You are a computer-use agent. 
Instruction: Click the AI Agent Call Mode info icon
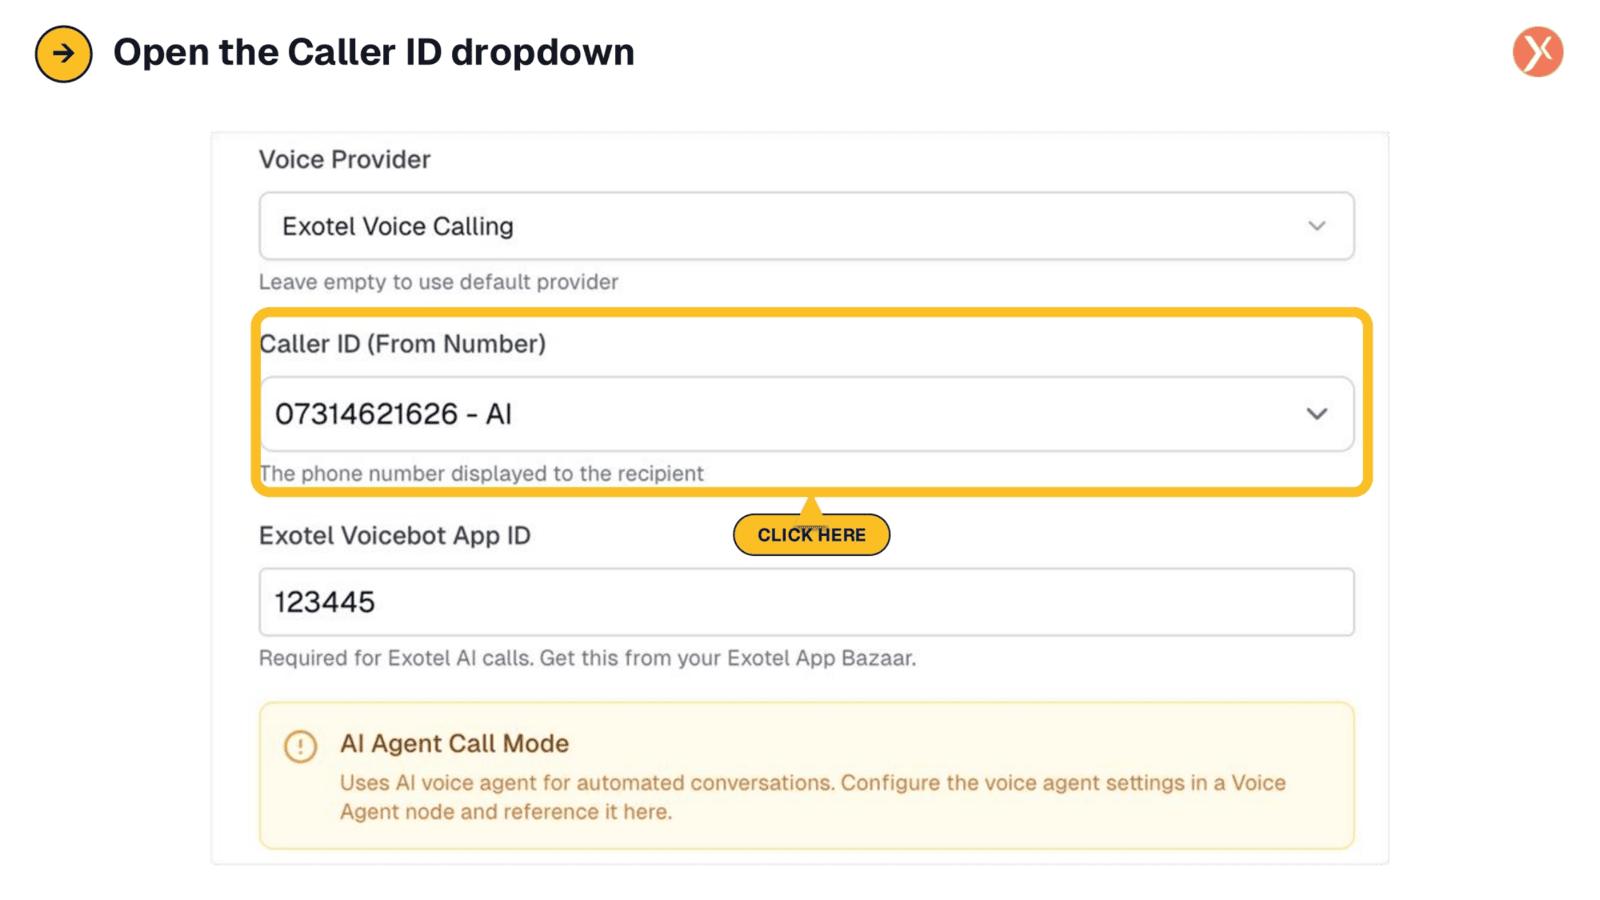click(x=300, y=746)
